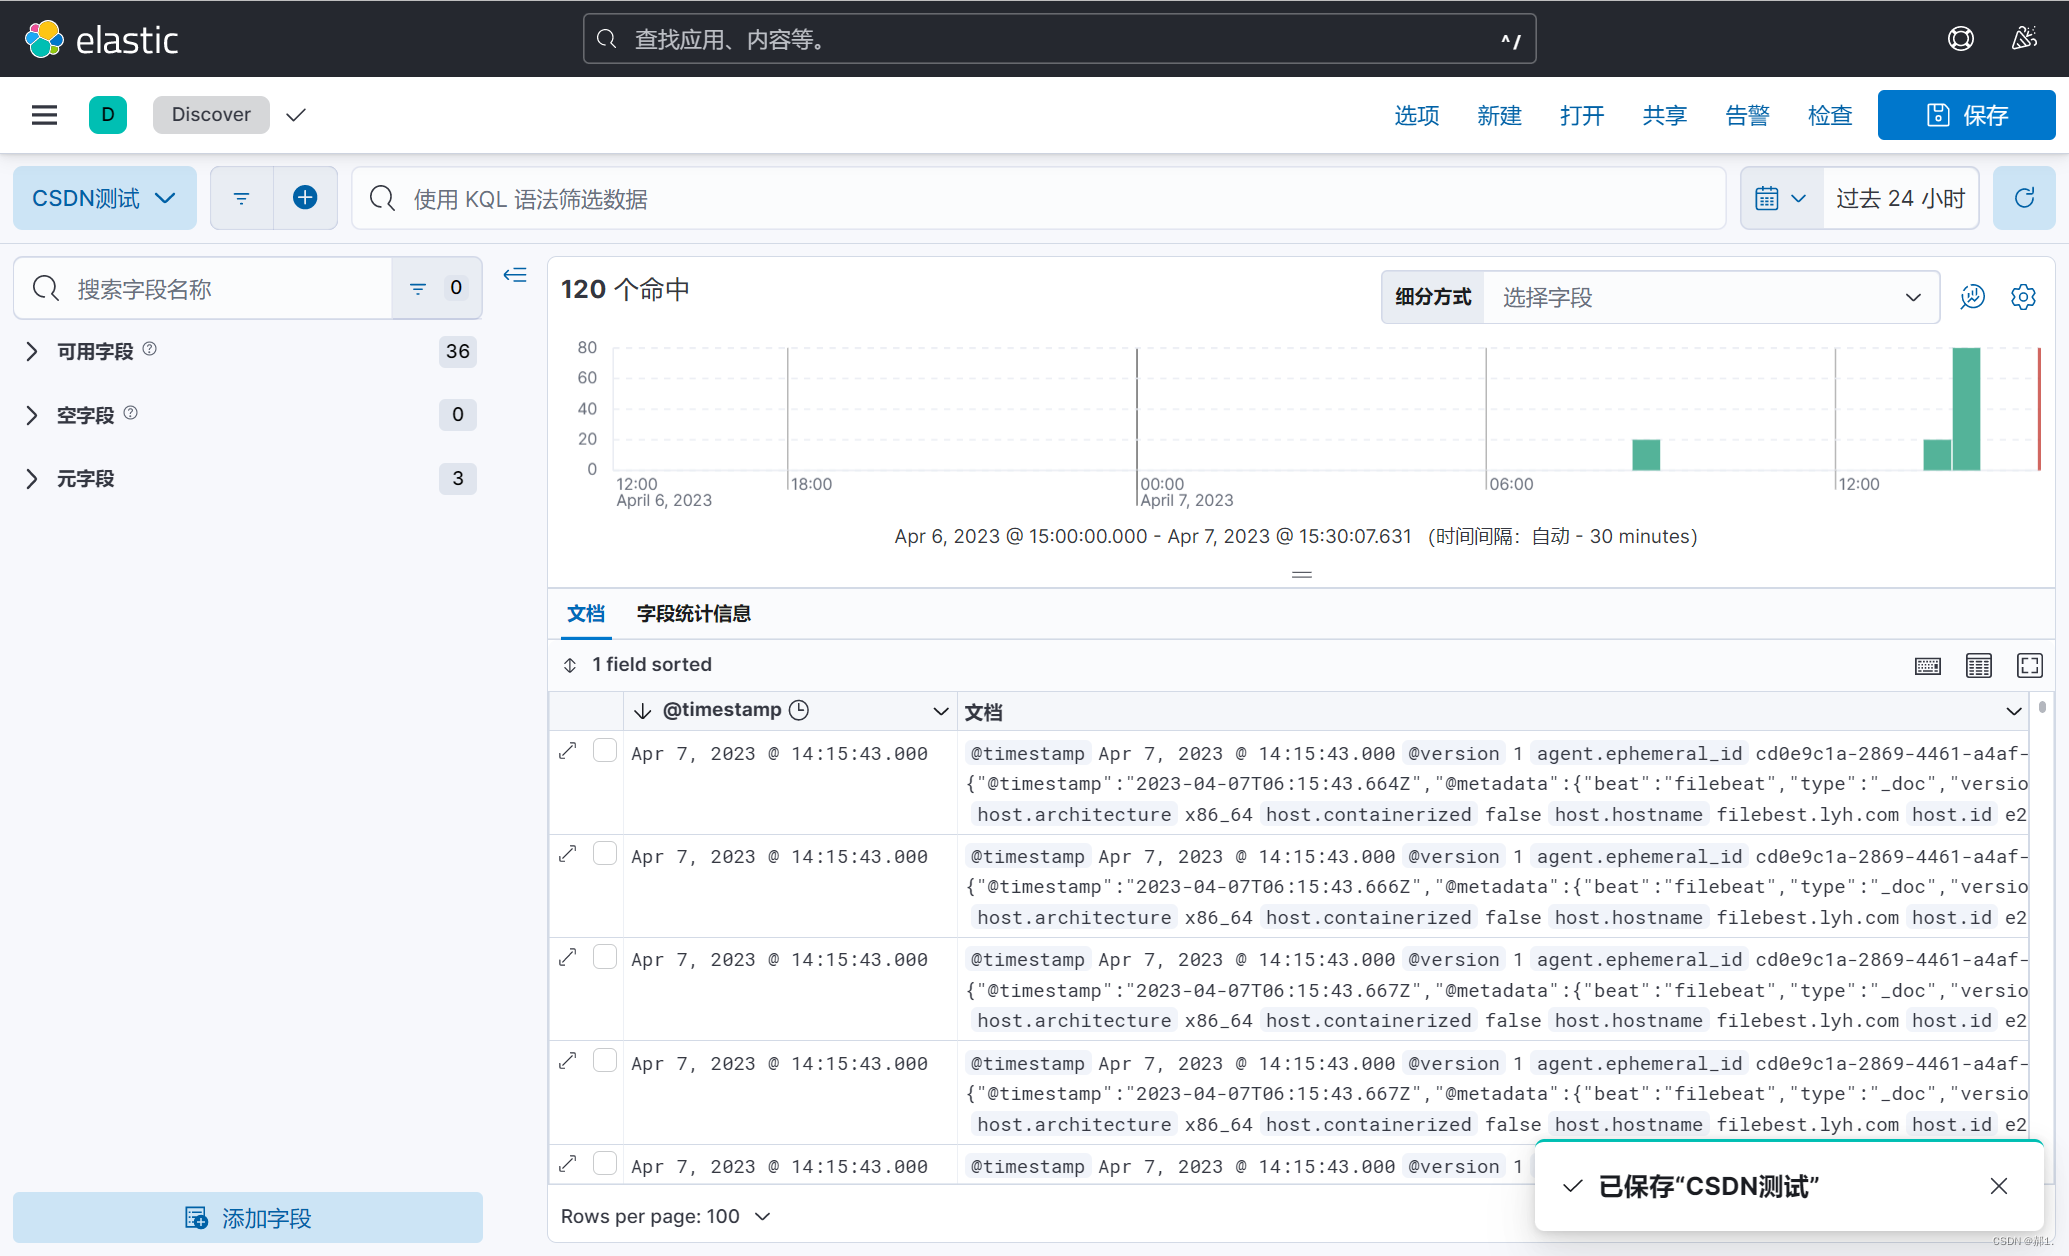Open the 选项 menu

point(1417,115)
